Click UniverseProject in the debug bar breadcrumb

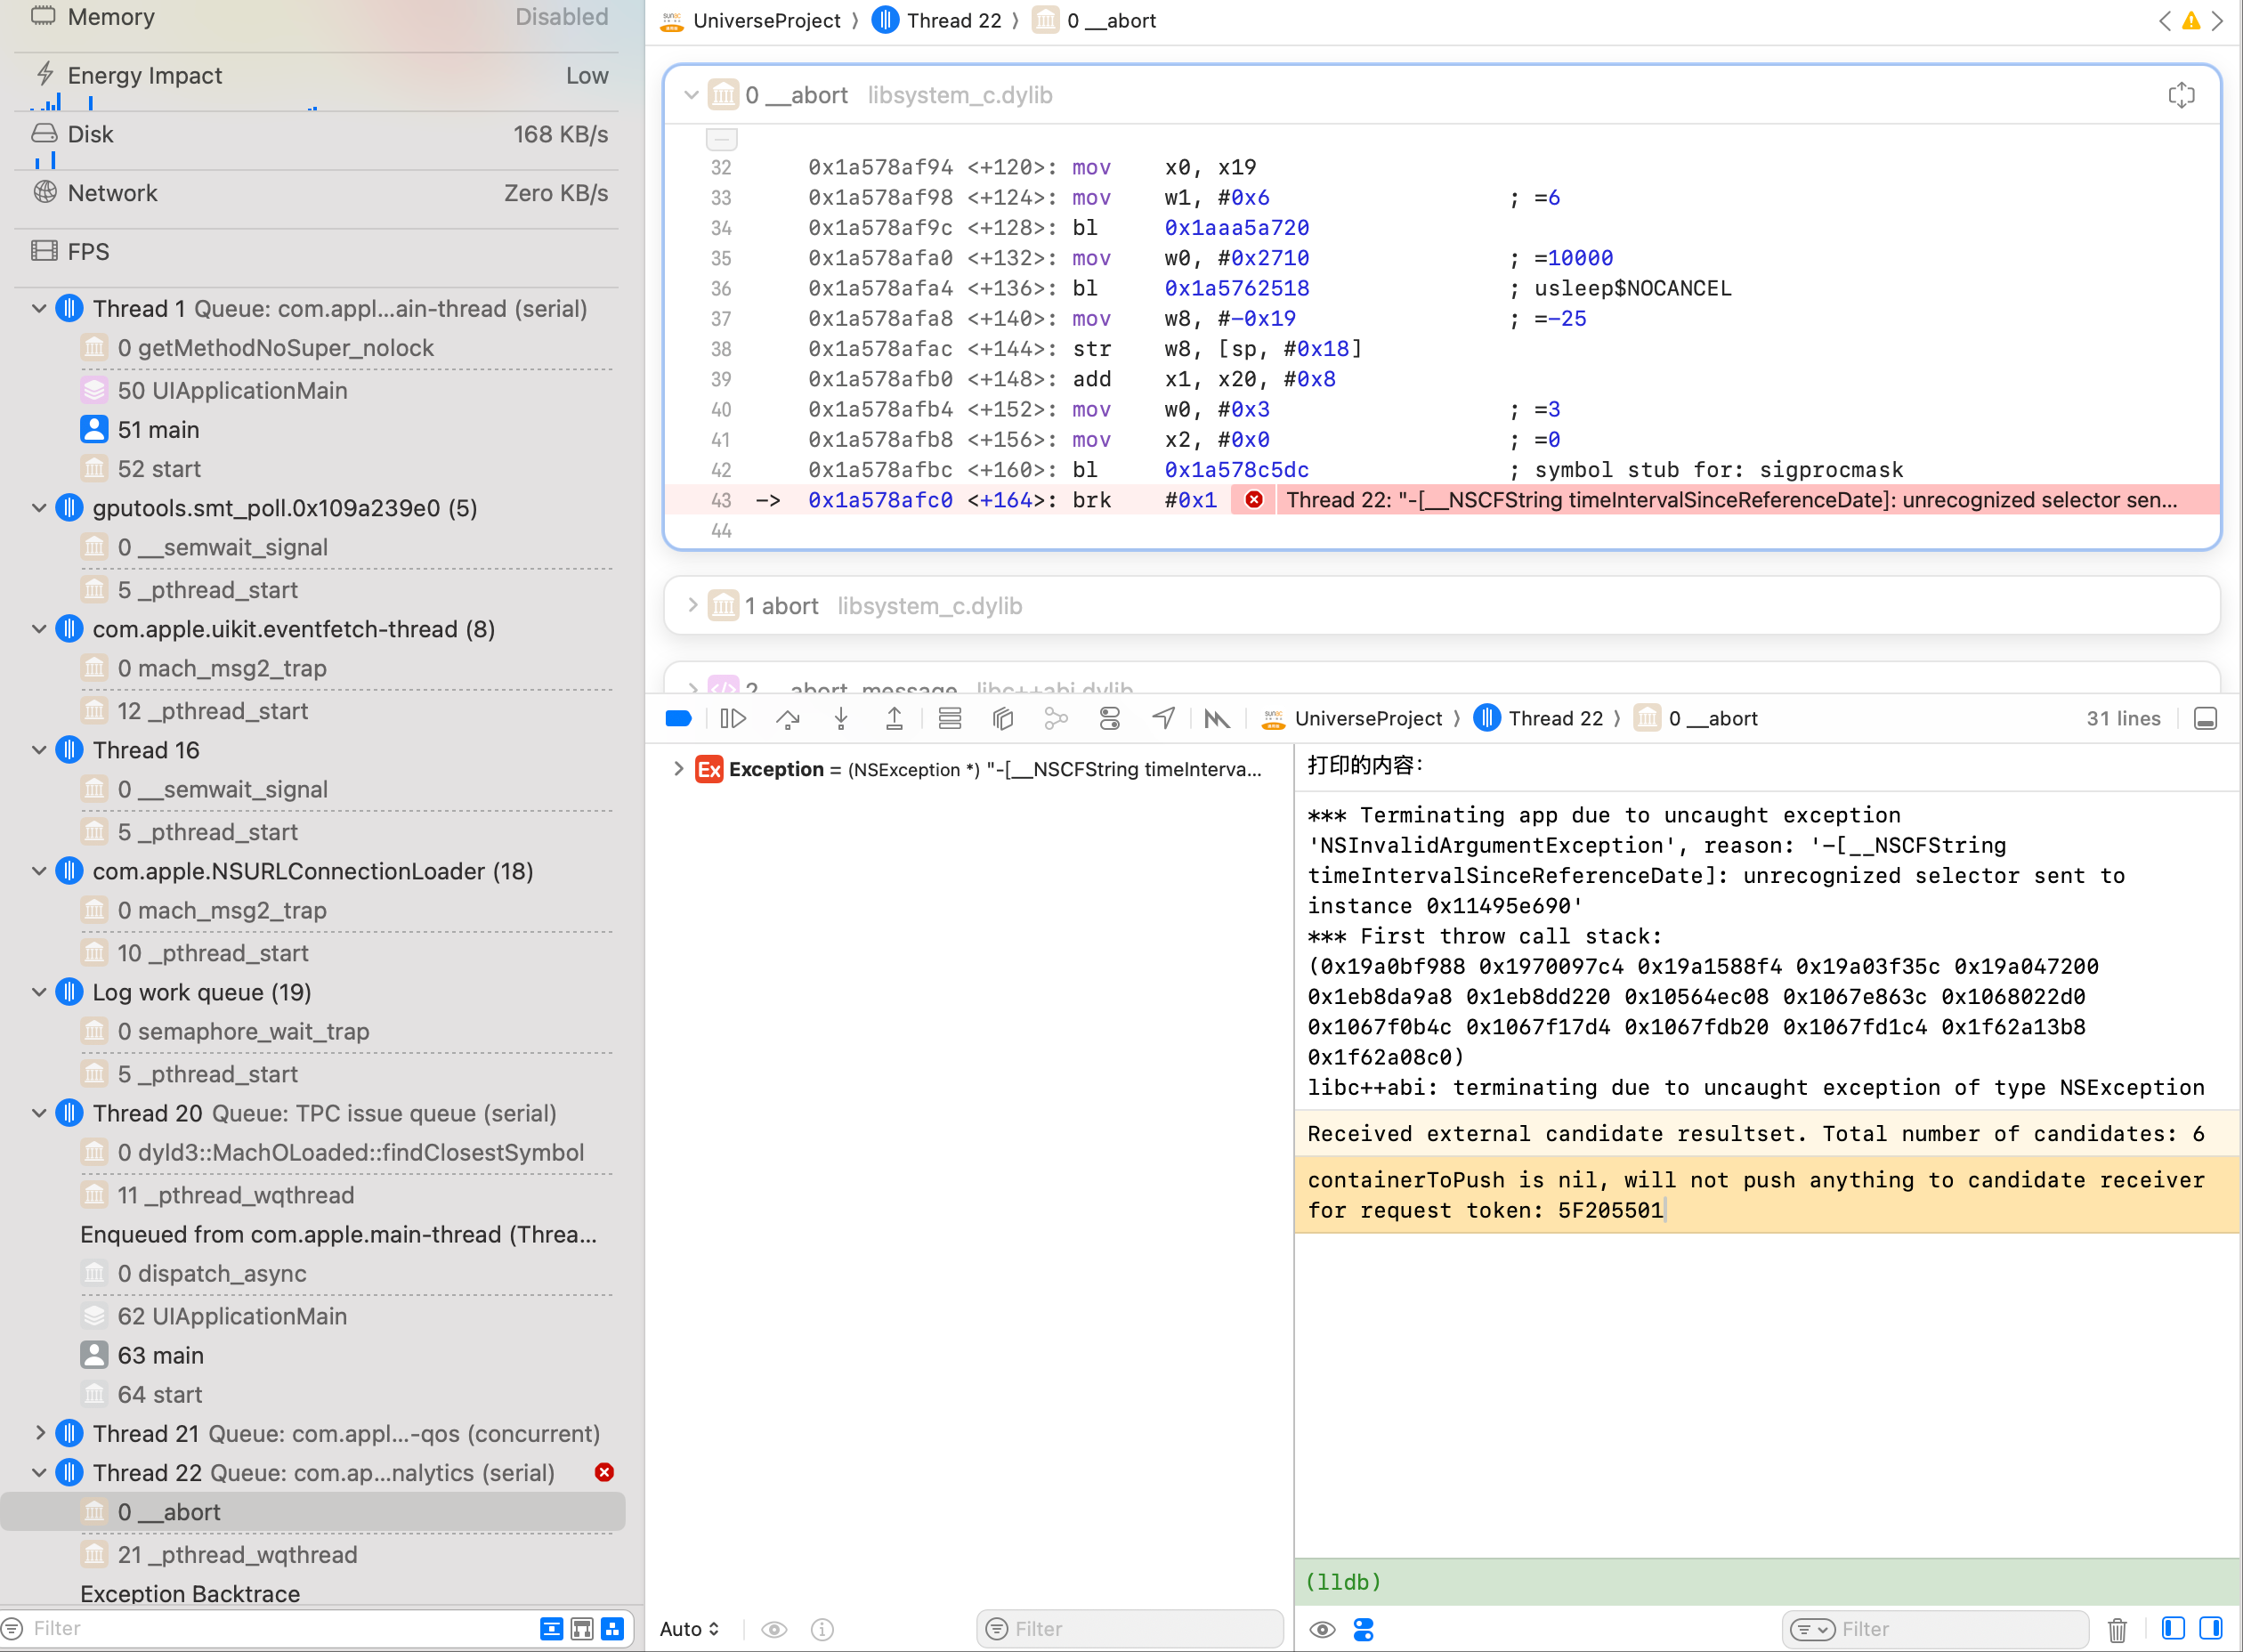point(1367,718)
